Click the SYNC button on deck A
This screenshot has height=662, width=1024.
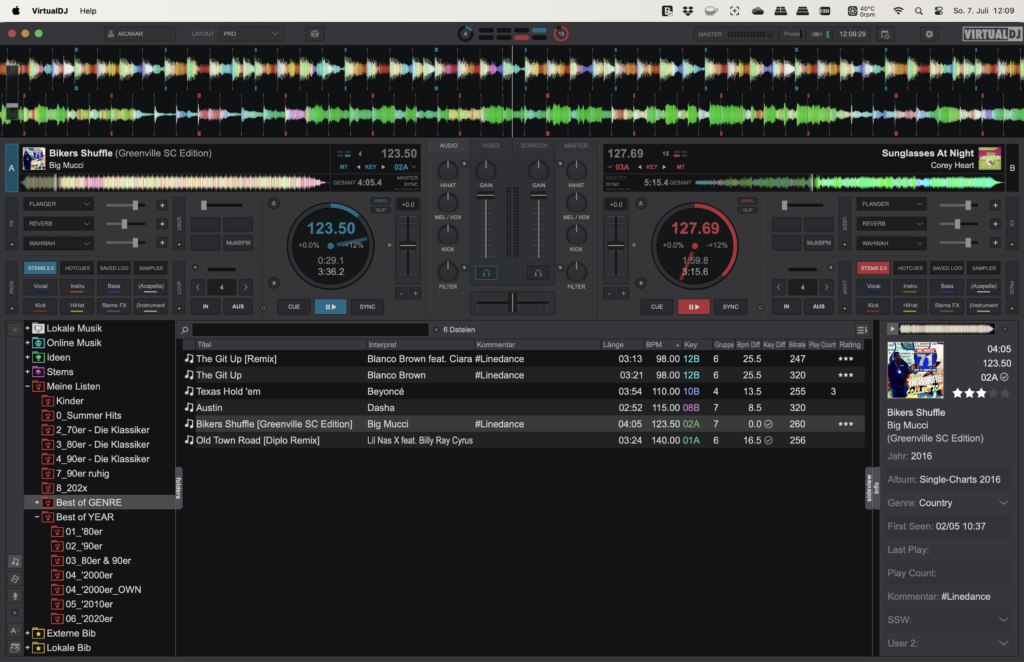coord(367,306)
